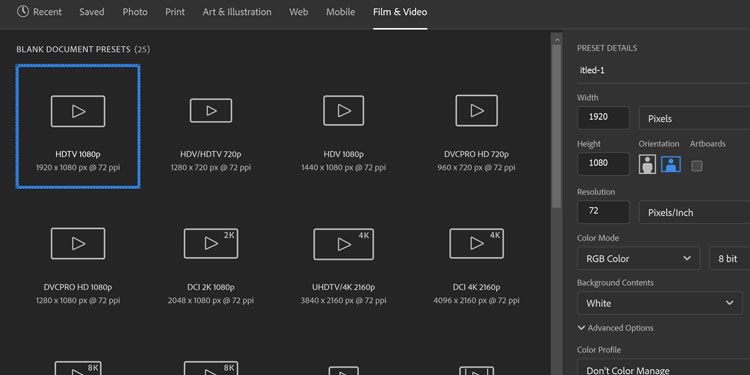Choose the DVCPRO HD 1080p preset icon
This screenshot has width=750, height=375.
78,243
